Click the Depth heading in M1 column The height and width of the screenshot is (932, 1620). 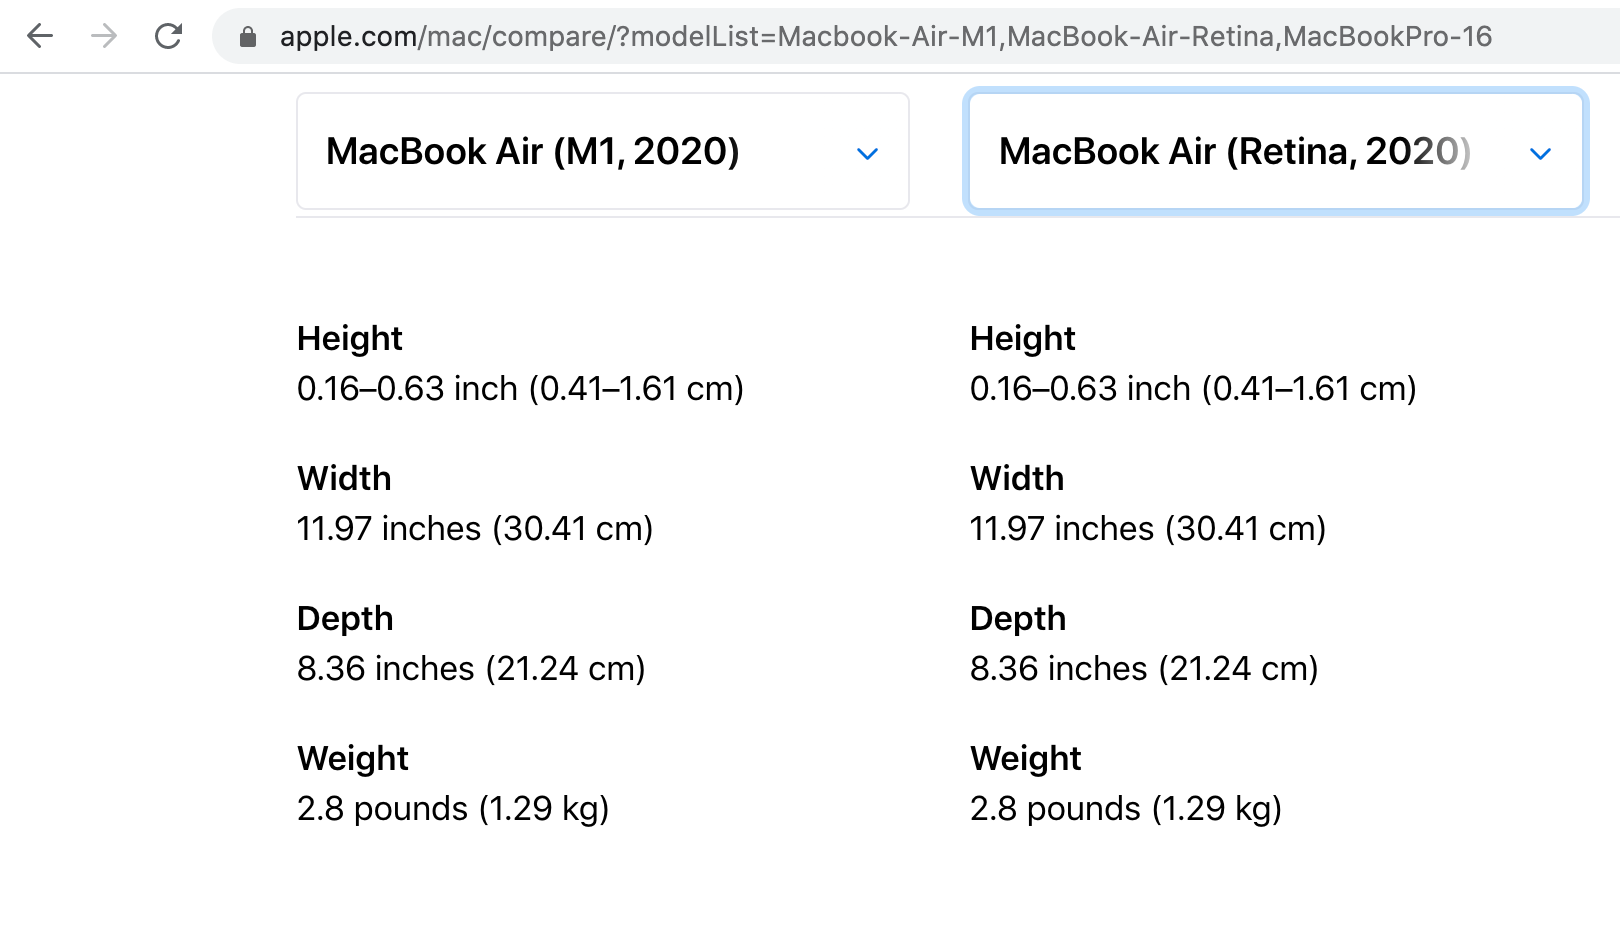tap(345, 619)
